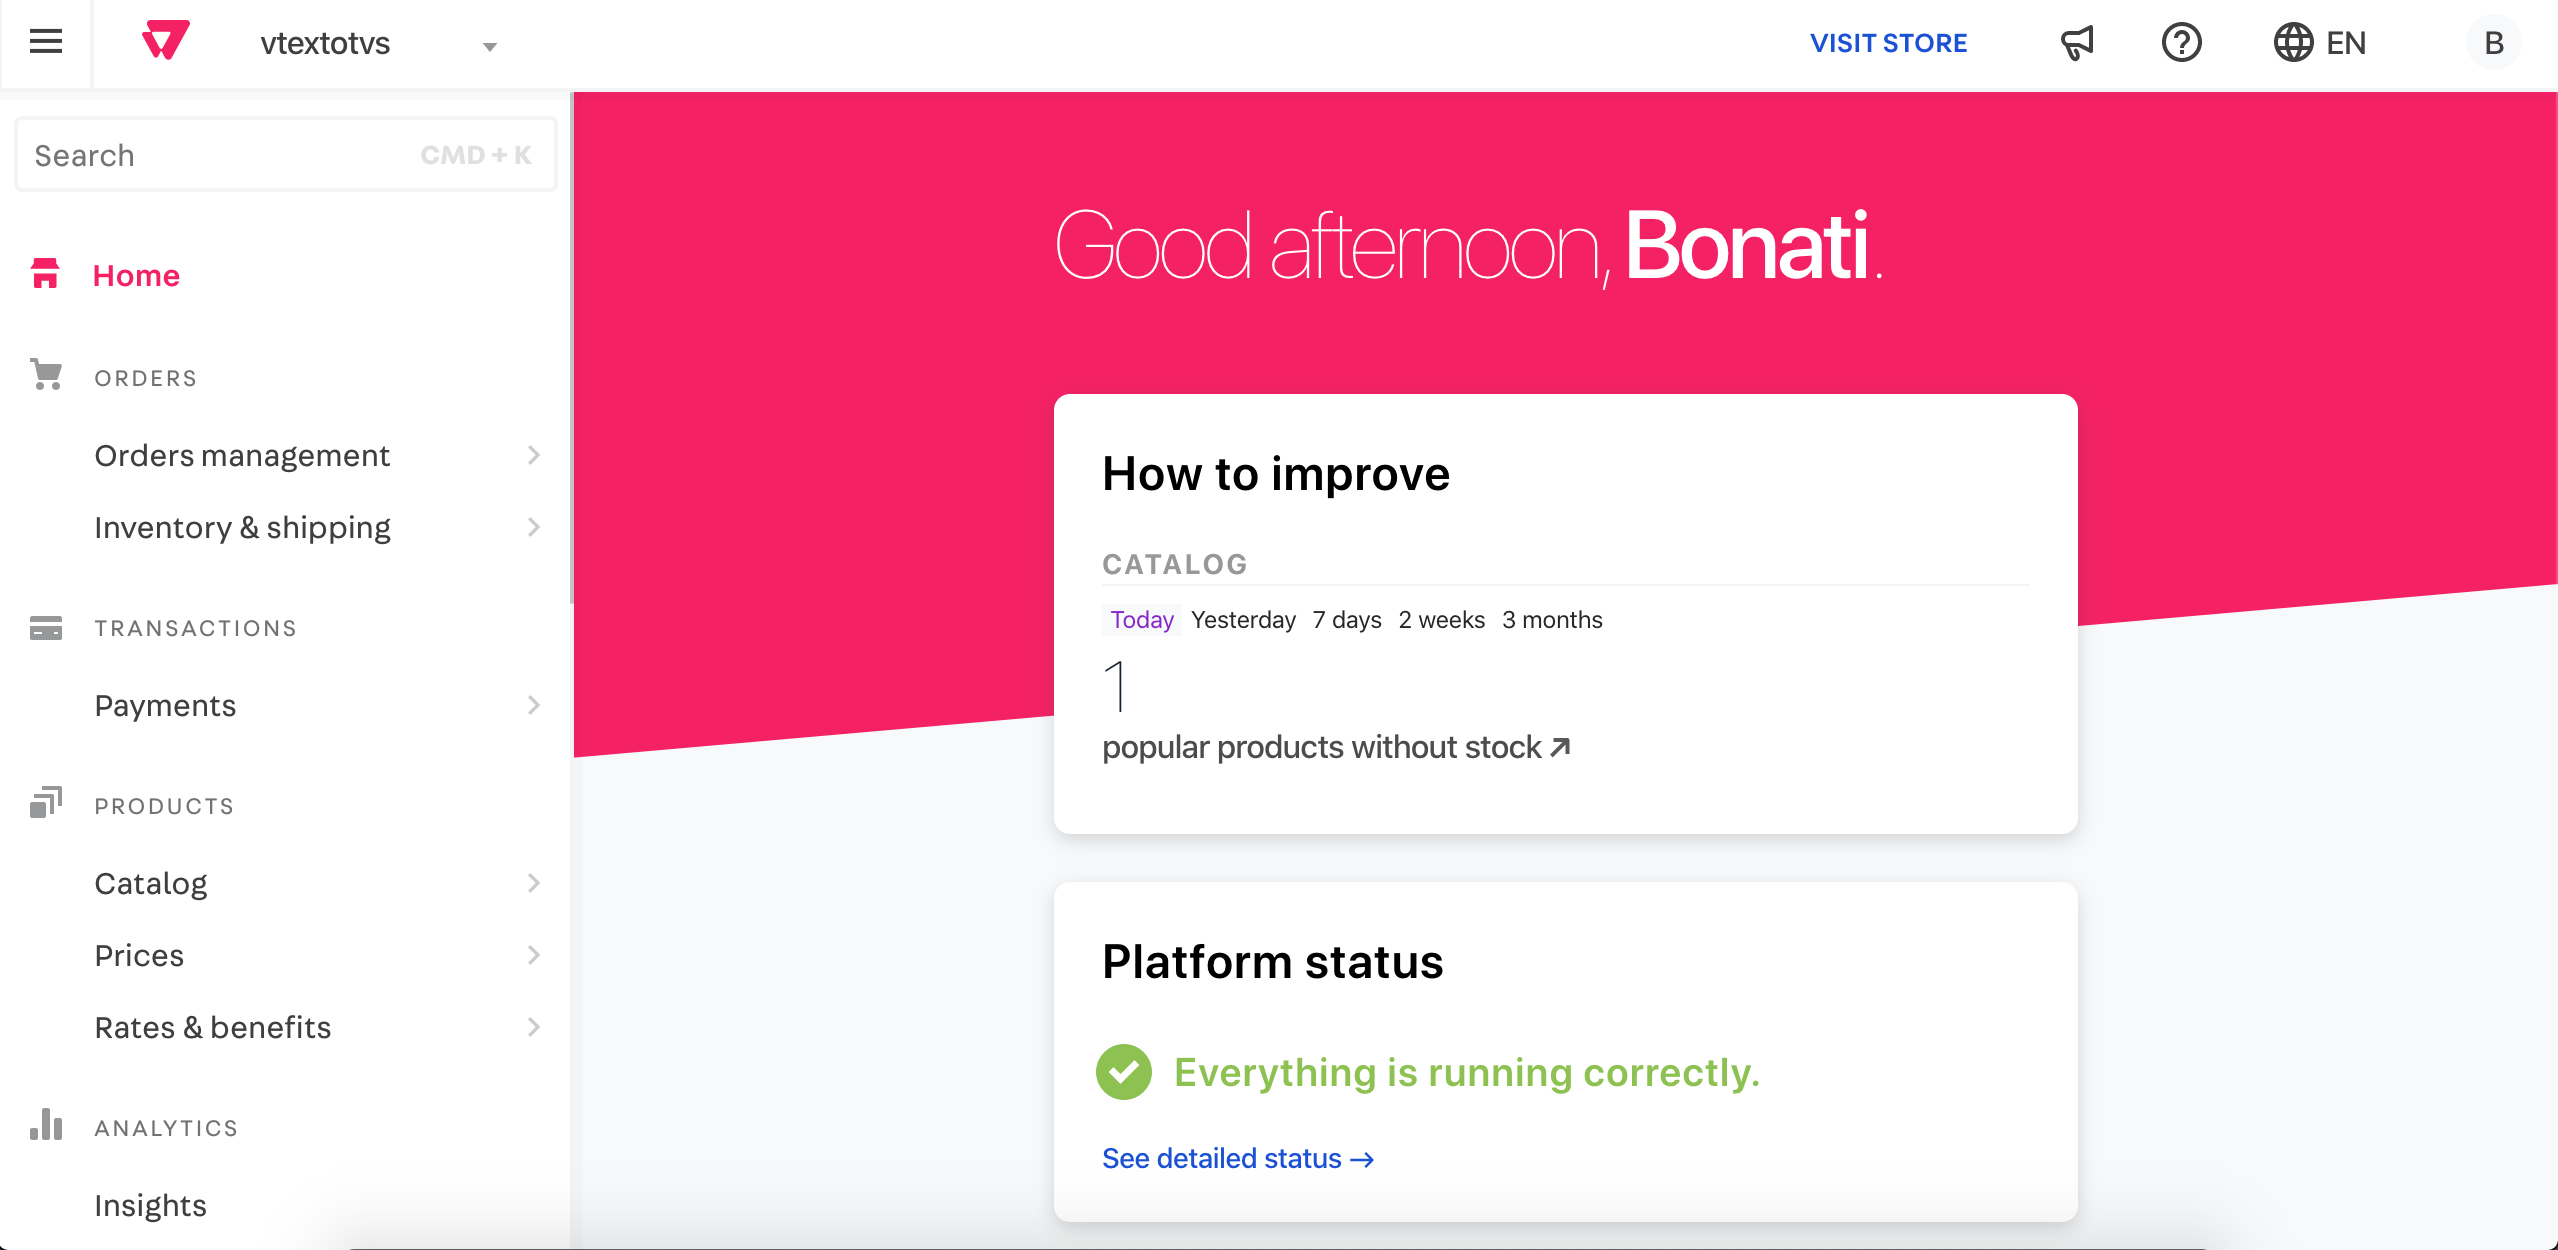Open the help question mark icon
The width and height of the screenshot is (2558, 1250).
[x=2181, y=43]
